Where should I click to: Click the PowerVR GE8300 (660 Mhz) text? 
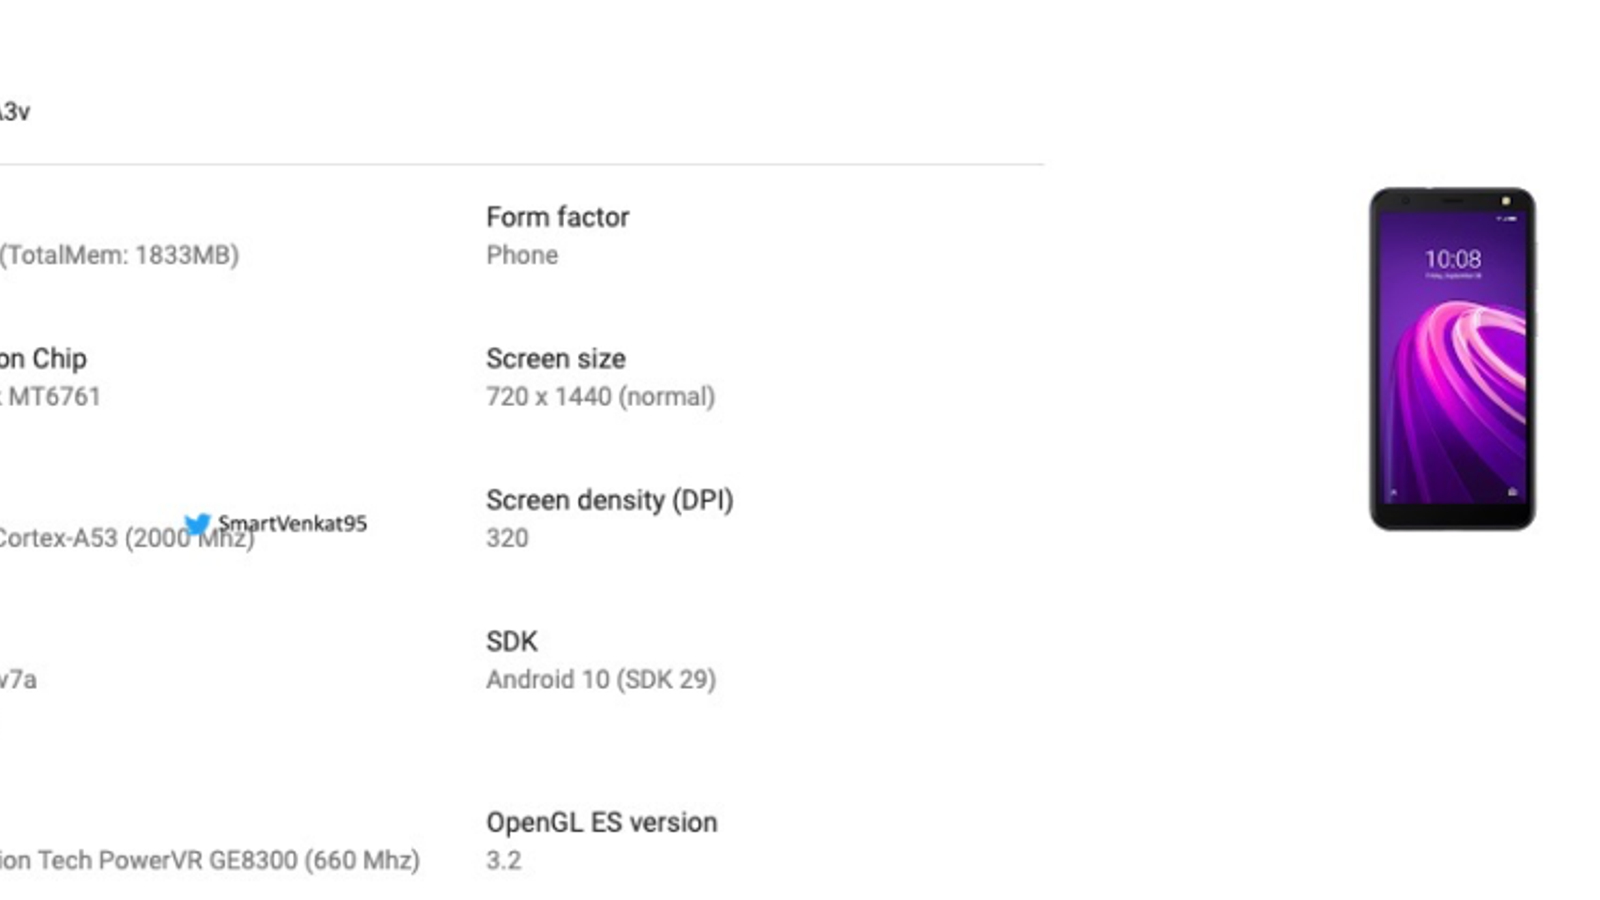coord(210,860)
